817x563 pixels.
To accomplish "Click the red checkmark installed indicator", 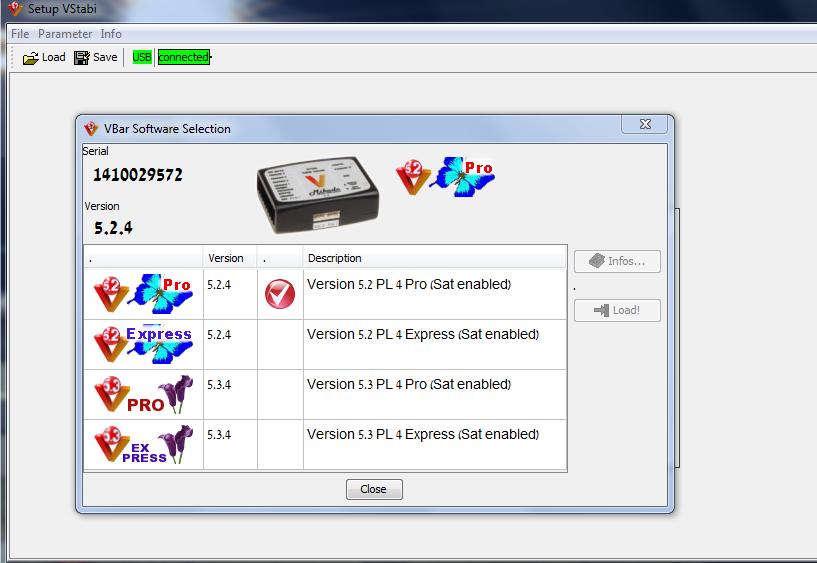I will (280, 294).
